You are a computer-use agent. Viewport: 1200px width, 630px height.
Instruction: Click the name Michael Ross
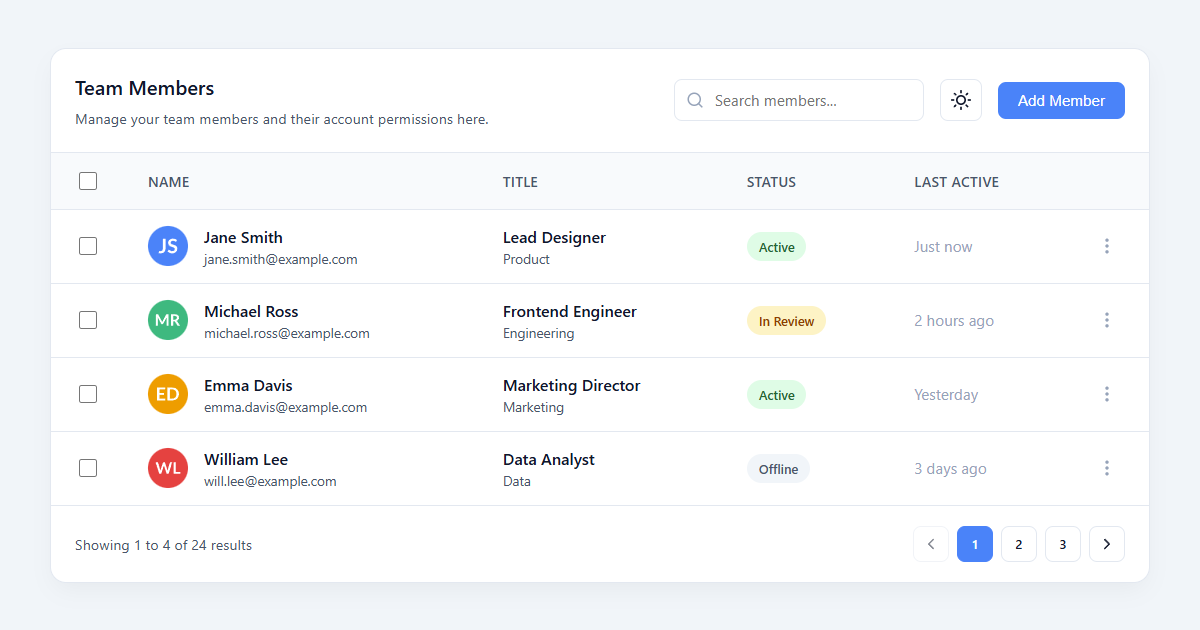pos(251,311)
